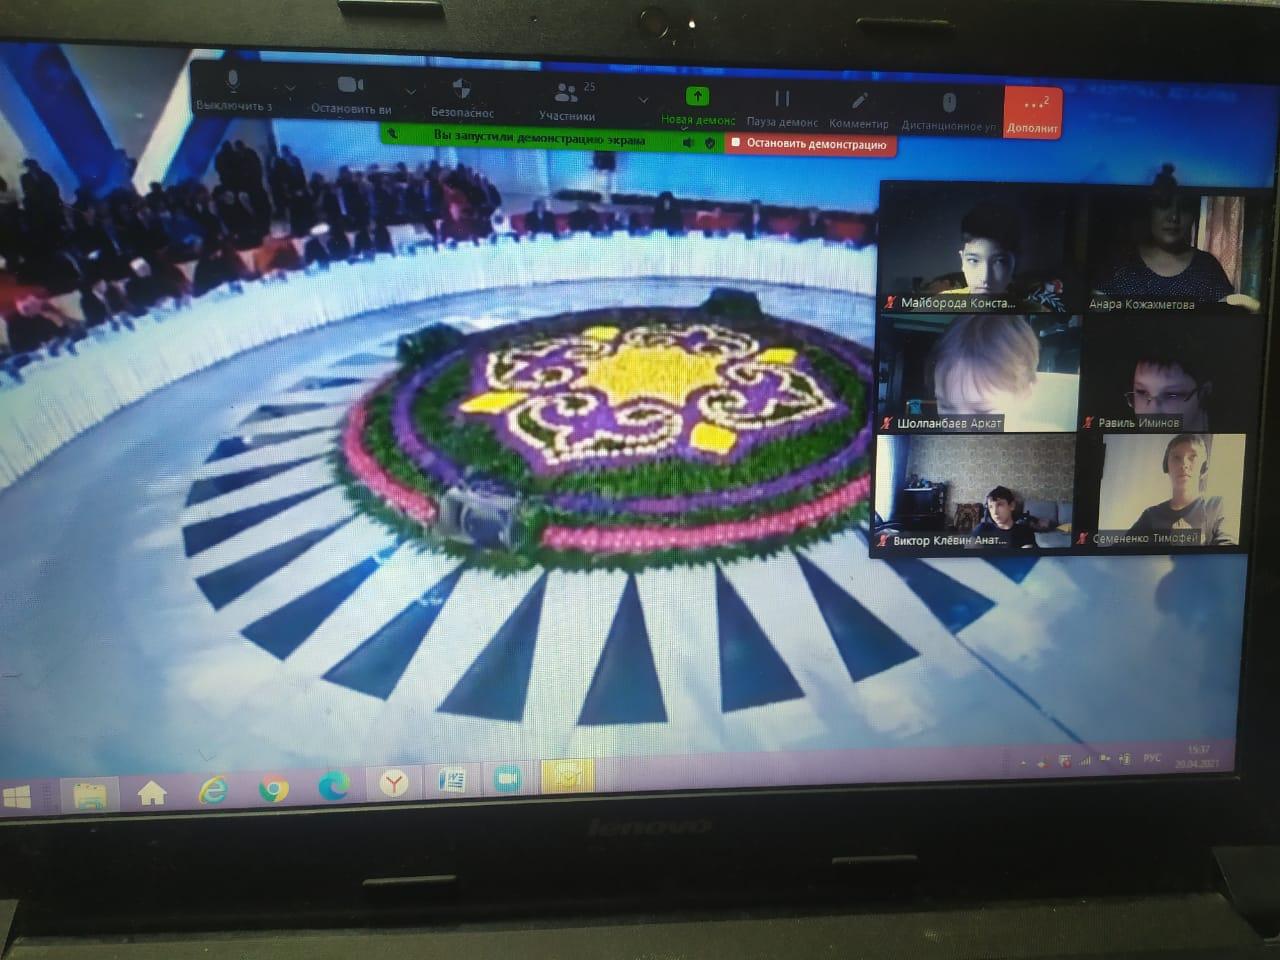
Task: Select Равиль Иминов video tile
Action: point(1160,375)
